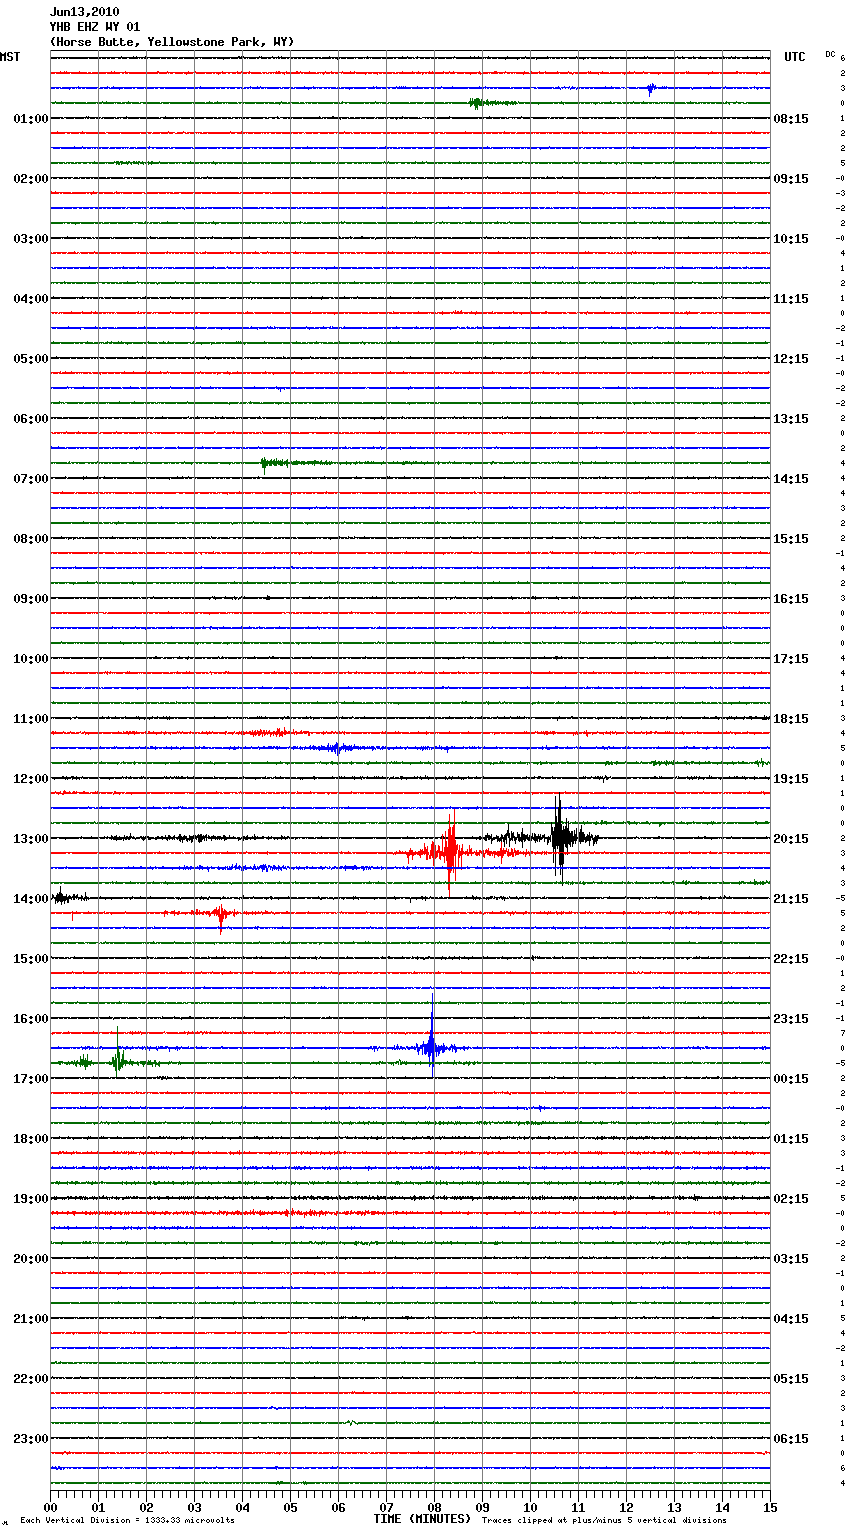Select the station code "YHB EHZ WY 01"

(x=95, y=27)
